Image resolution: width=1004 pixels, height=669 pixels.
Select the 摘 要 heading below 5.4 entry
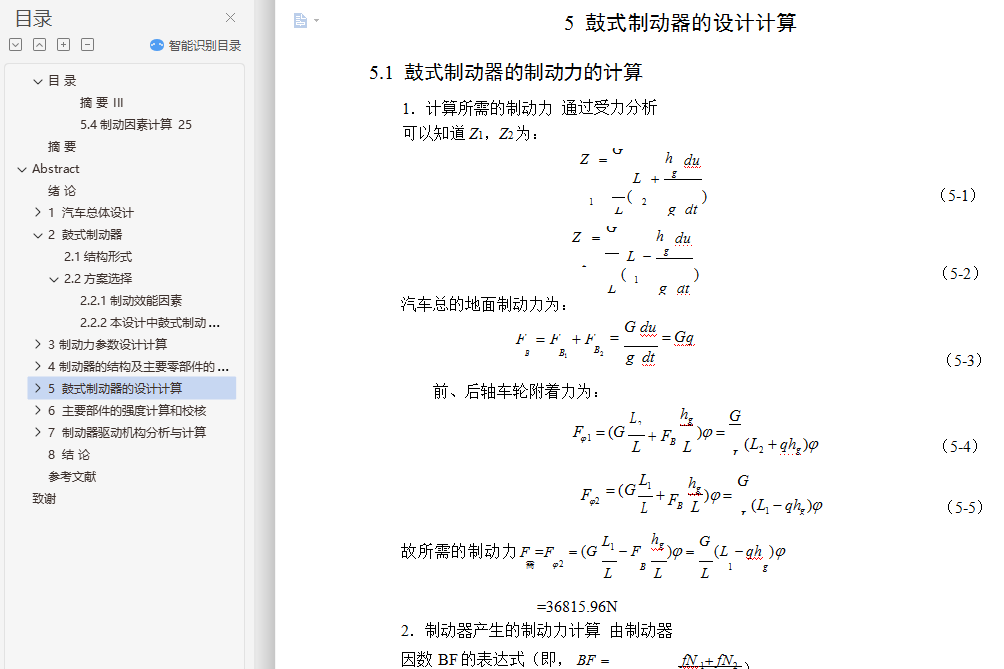pos(62,147)
